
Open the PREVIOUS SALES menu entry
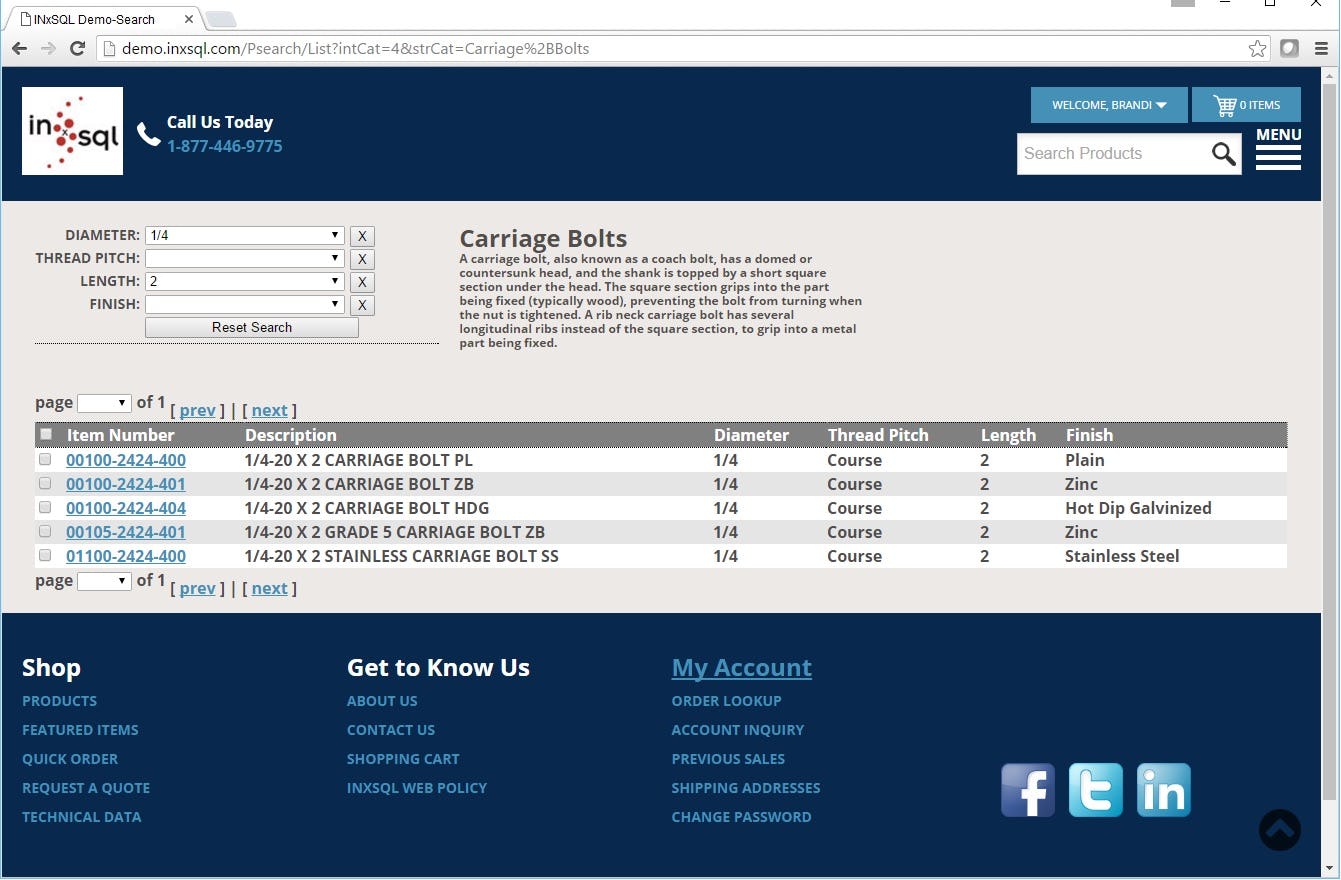tap(728, 759)
